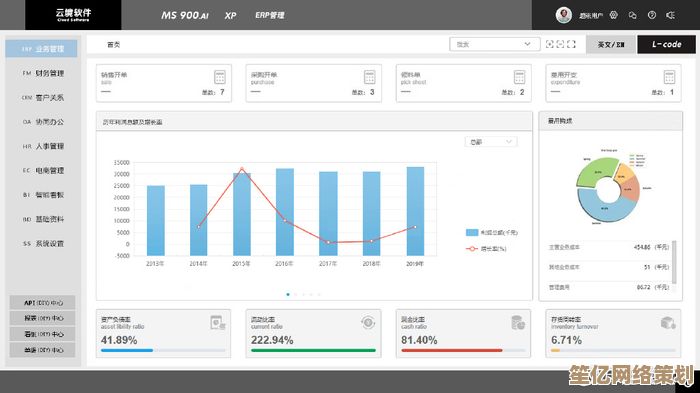
Task: Click the 454.86 value in cost list
Action: point(642,247)
